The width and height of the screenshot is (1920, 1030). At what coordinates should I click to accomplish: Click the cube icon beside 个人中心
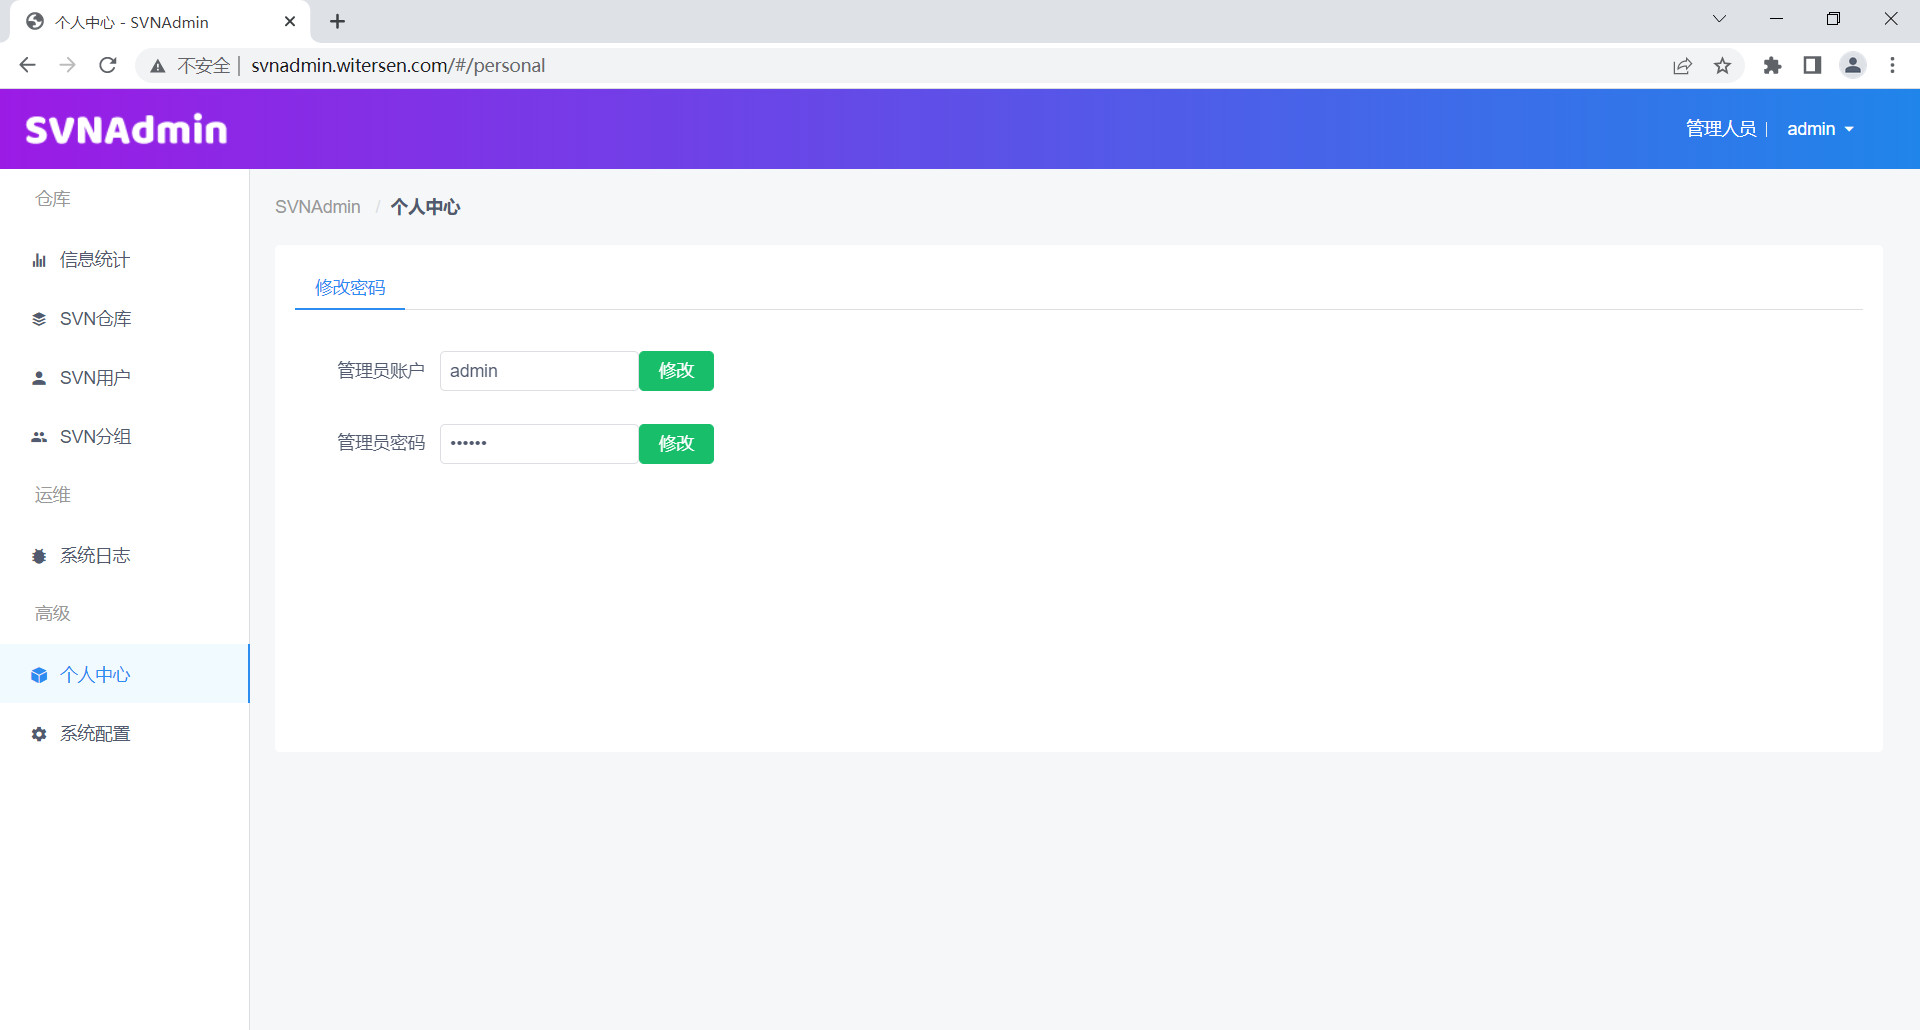[x=39, y=675]
